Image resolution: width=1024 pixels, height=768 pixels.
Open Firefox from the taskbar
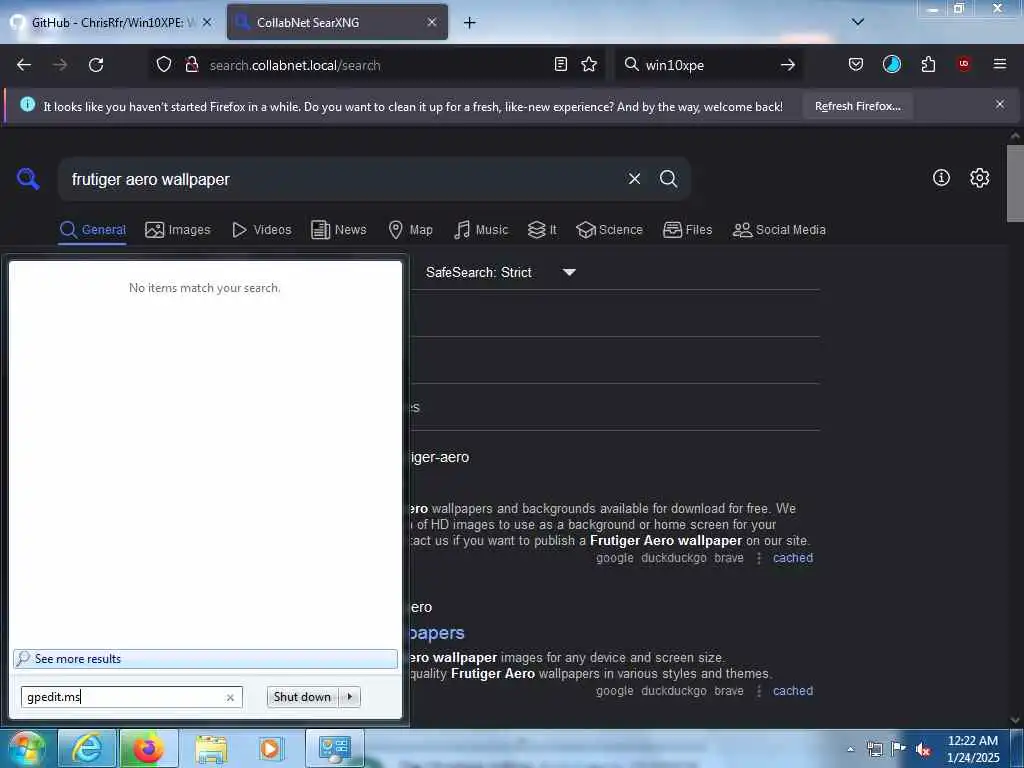[x=149, y=748]
